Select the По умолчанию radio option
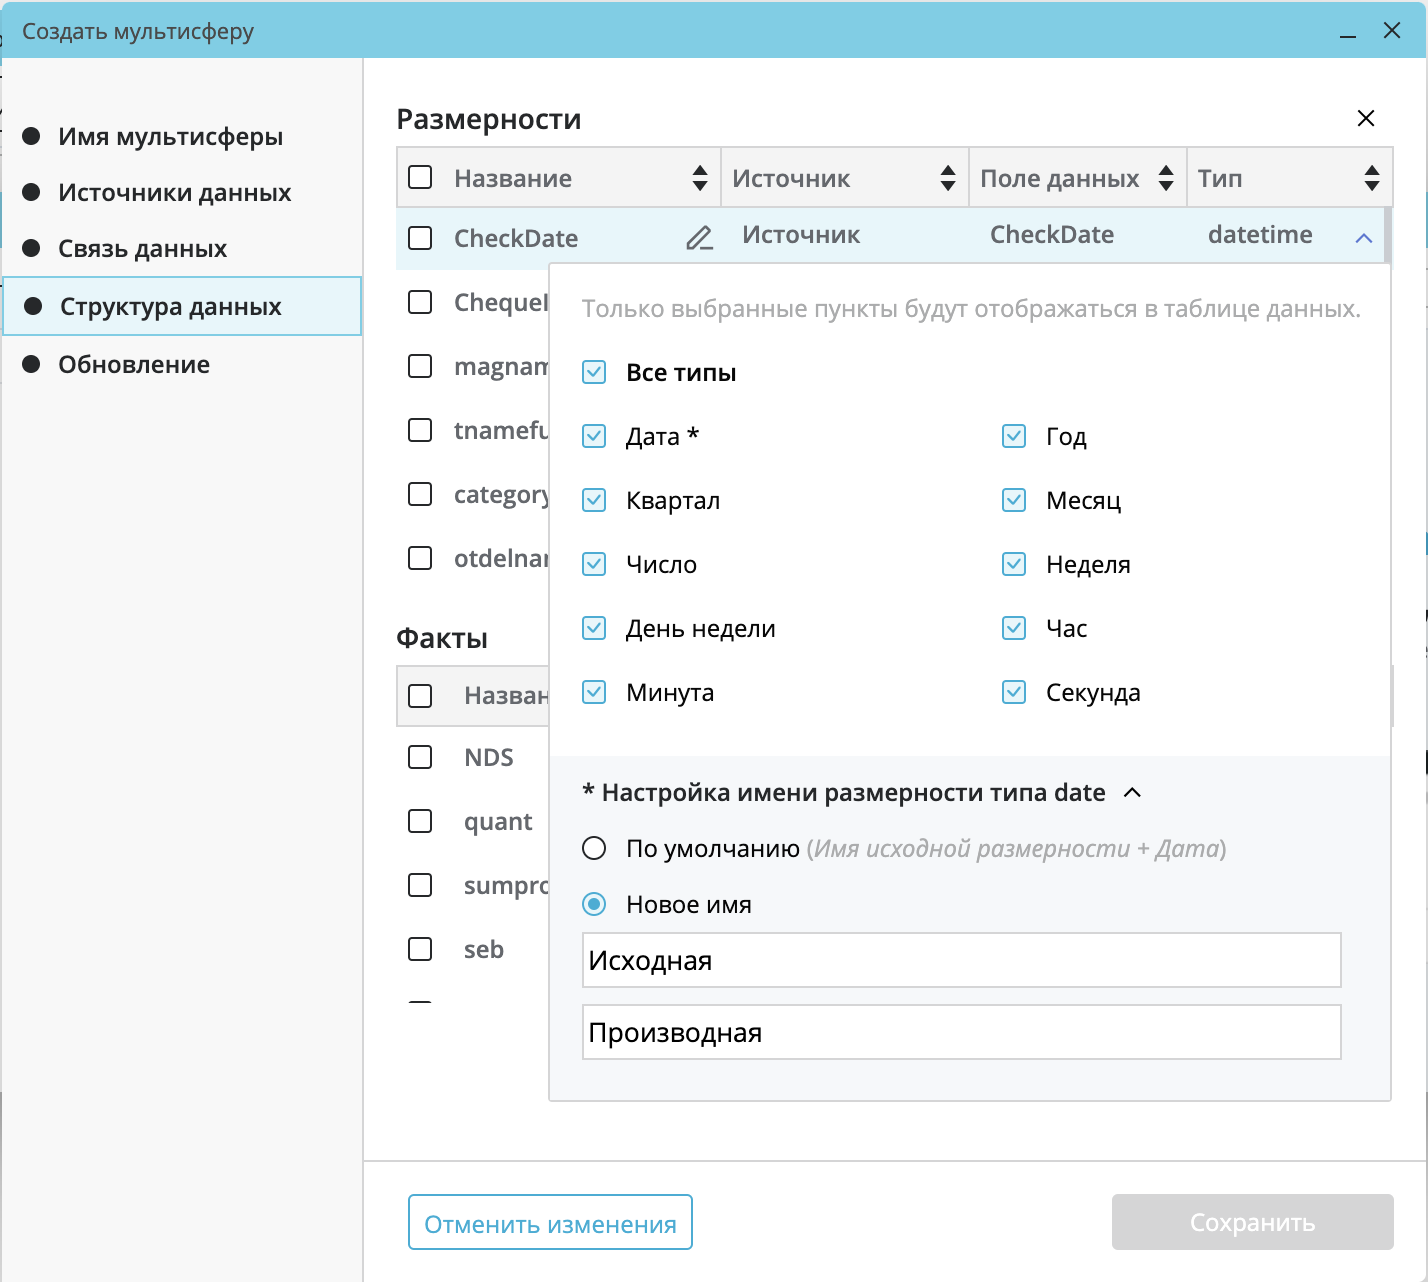Viewport: 1428px width, 1282px height. (594, 848)
